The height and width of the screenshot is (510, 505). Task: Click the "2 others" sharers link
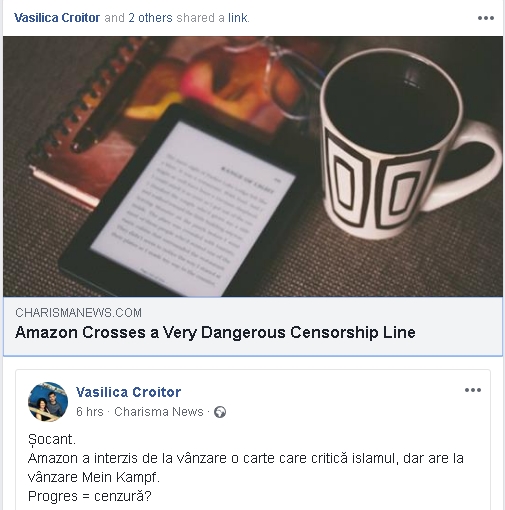click(x=150, y=18)
